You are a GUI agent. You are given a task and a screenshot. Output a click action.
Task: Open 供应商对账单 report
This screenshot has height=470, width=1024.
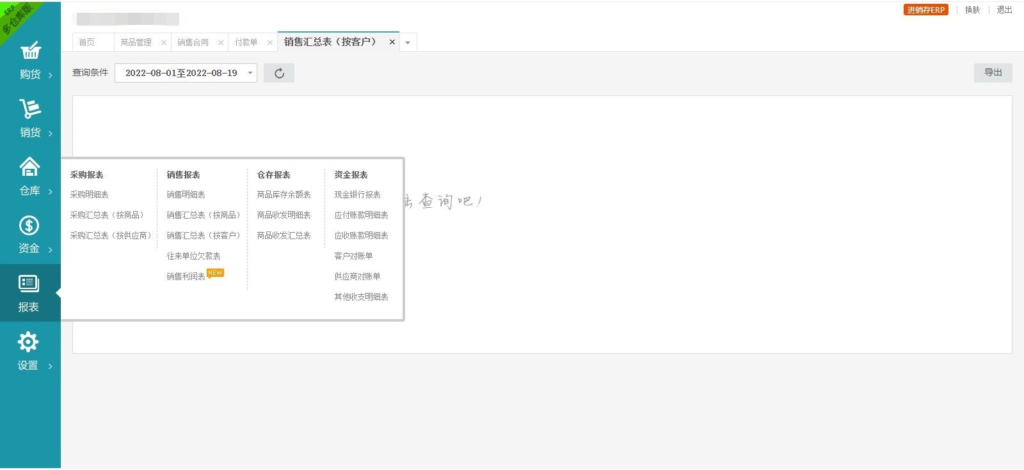coord(357,276)
